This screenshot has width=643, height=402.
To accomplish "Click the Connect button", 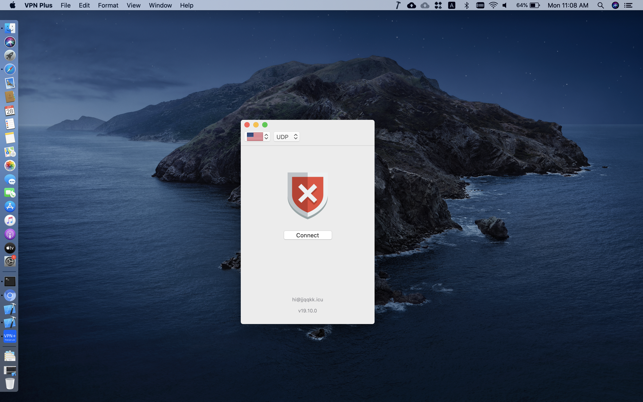I will tap(308, 235).
